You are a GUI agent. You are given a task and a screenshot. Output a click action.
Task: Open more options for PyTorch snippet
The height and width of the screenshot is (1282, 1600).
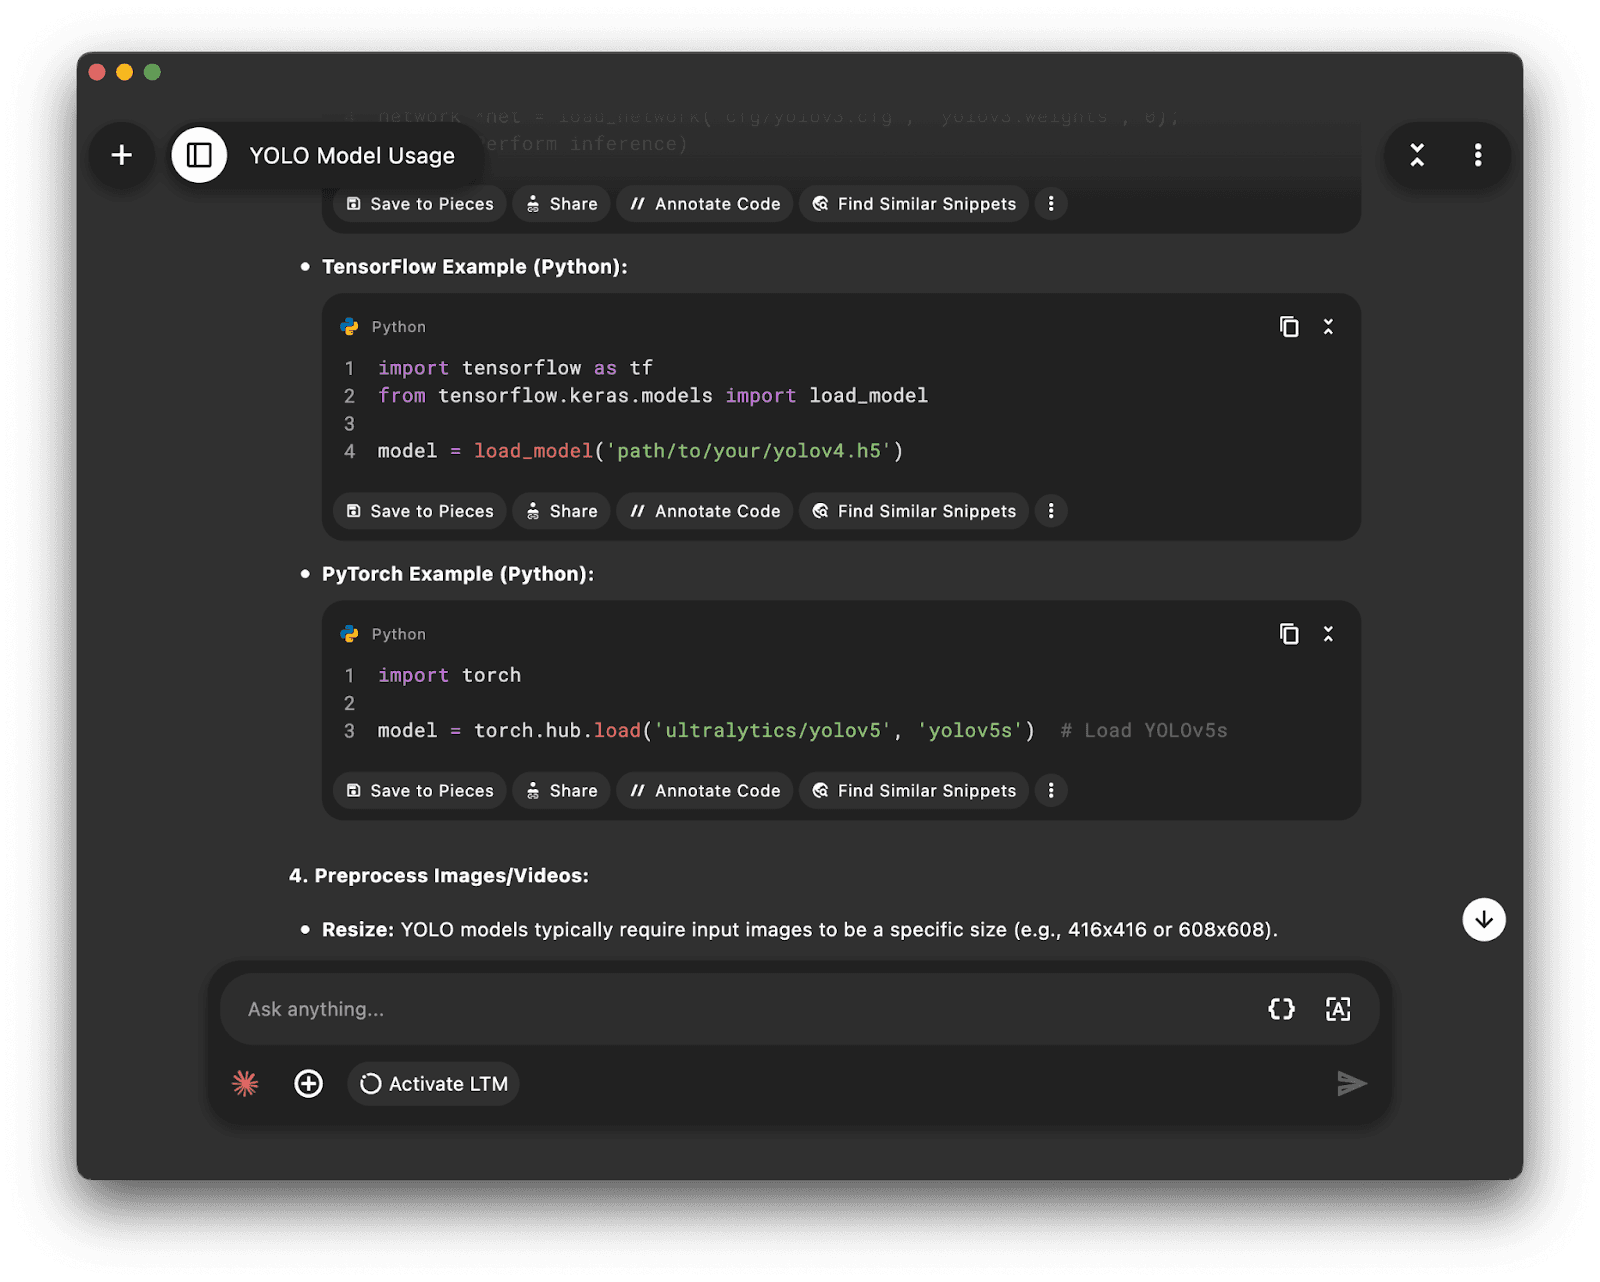[x=1051, y=791]
